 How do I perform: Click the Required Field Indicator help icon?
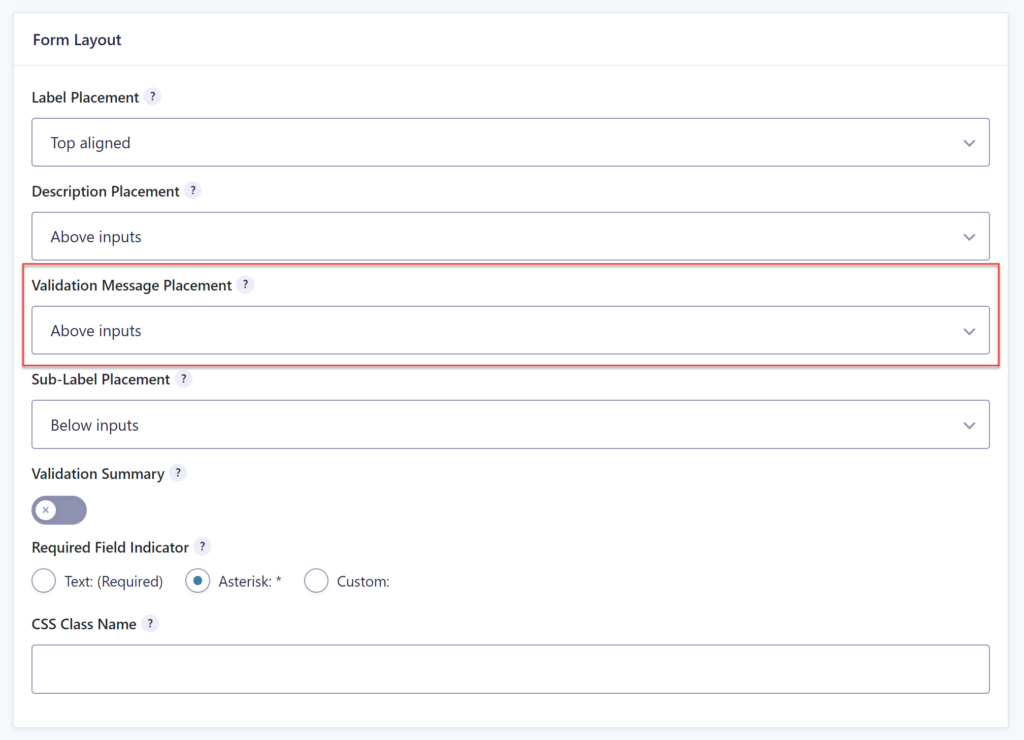click(x=202, y=547)
